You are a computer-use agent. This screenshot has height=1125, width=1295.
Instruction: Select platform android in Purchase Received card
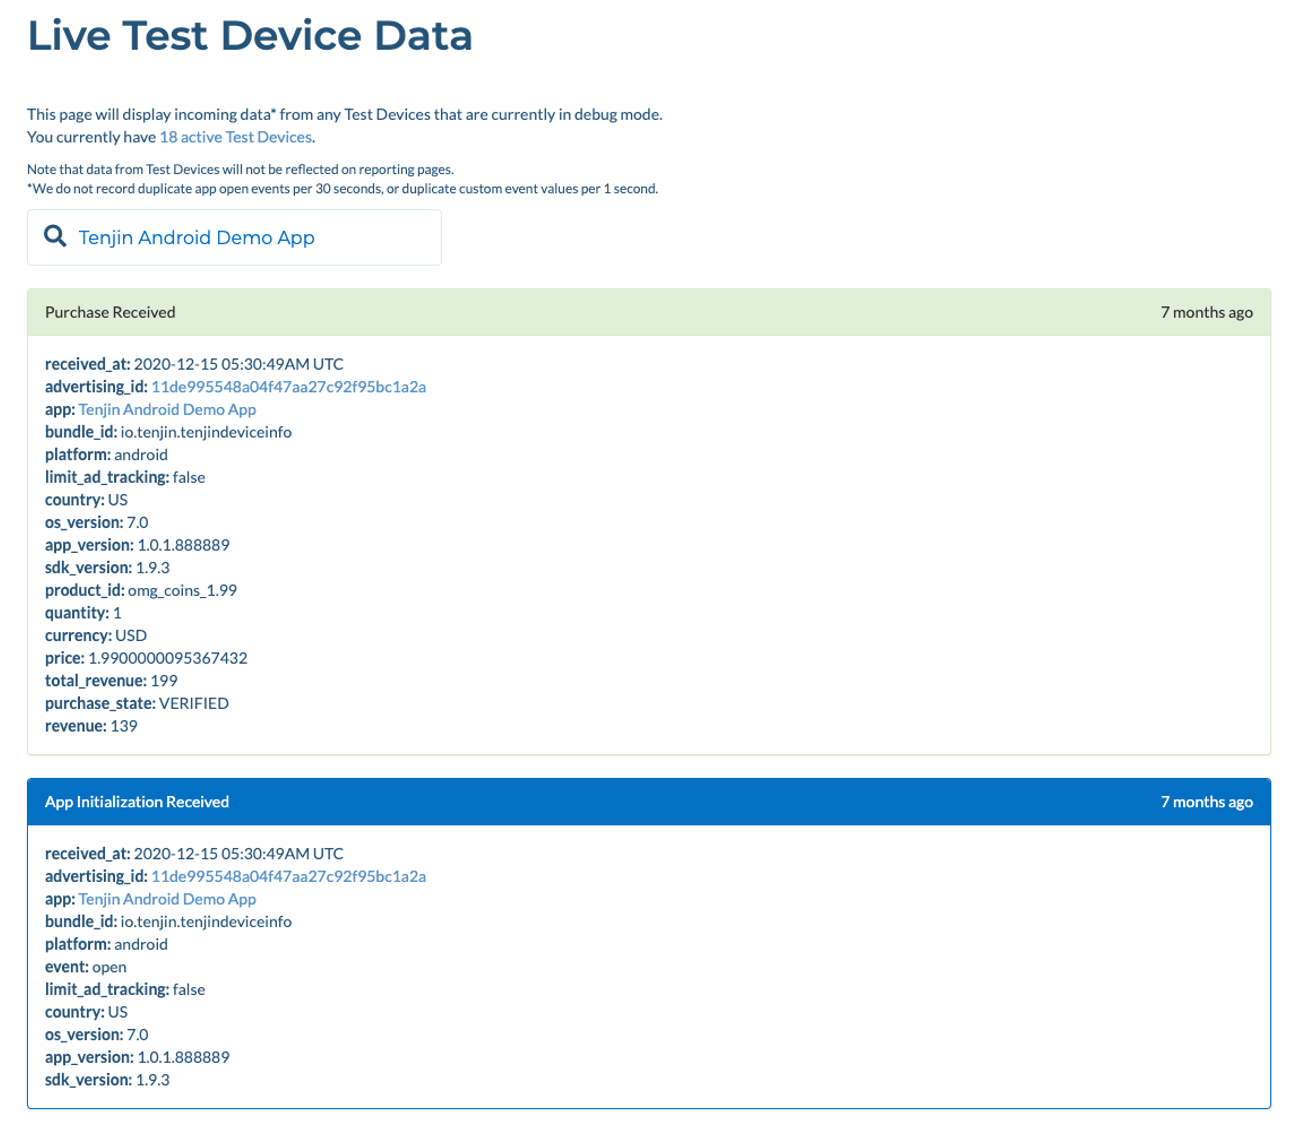point(141,455)
